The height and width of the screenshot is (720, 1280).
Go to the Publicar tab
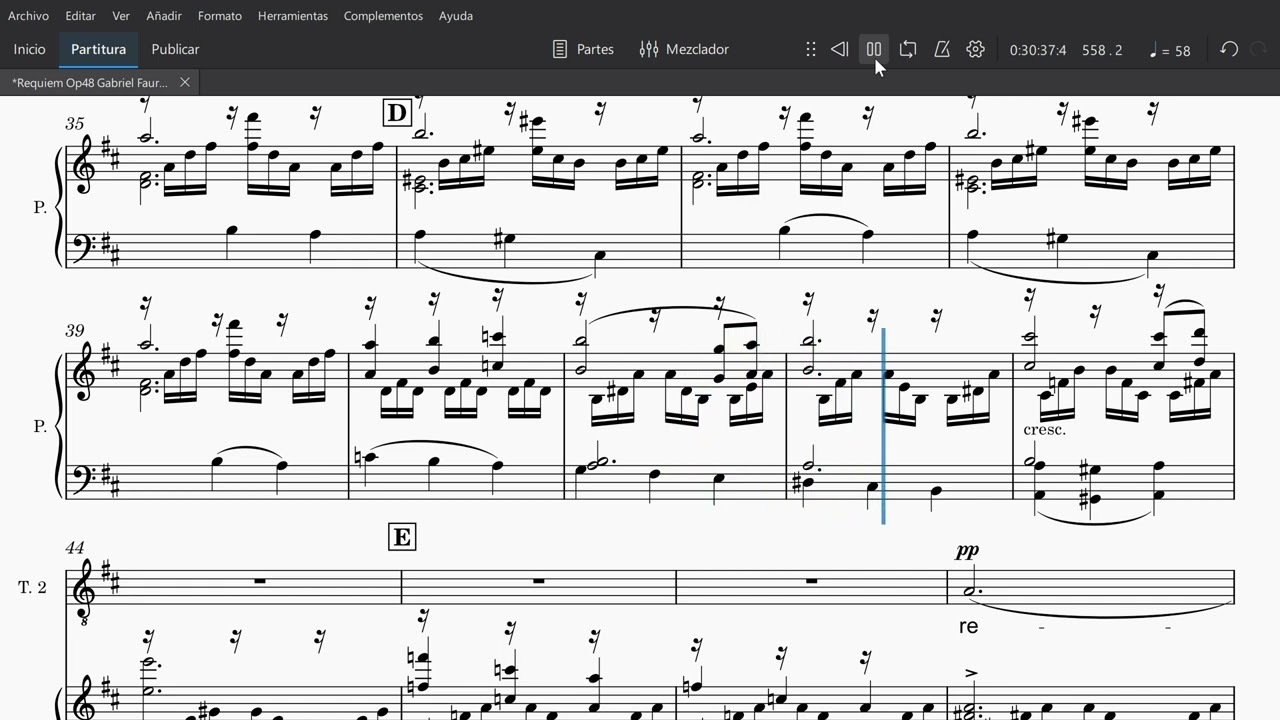coord(175,49)
